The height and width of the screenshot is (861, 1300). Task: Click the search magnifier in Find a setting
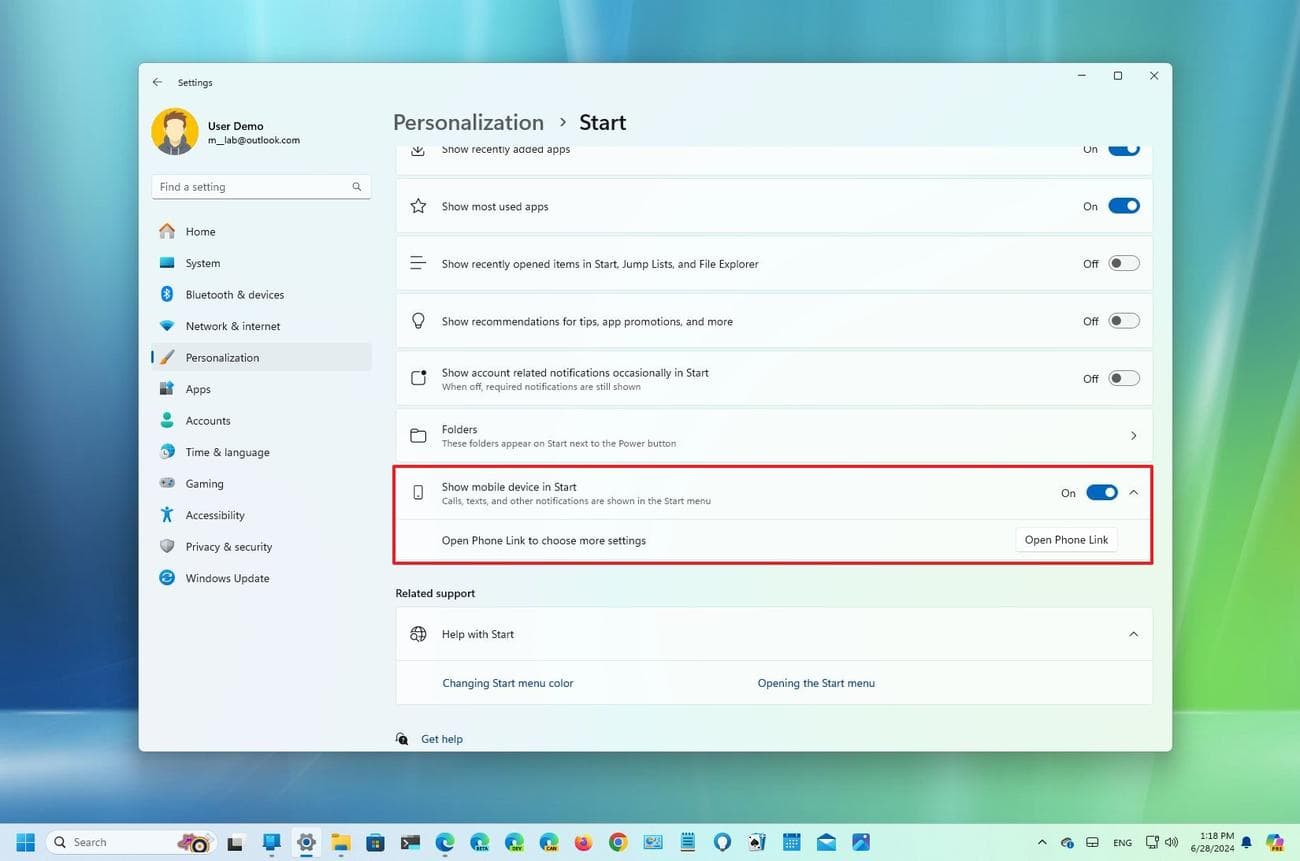[357, 187]
